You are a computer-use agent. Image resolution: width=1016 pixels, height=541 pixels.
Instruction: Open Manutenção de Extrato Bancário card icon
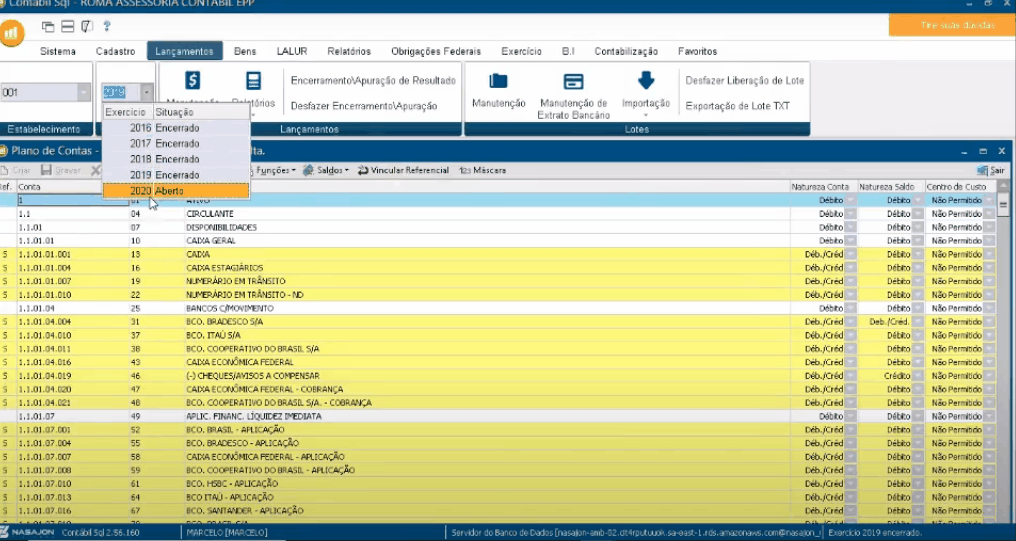click(573, 81)
